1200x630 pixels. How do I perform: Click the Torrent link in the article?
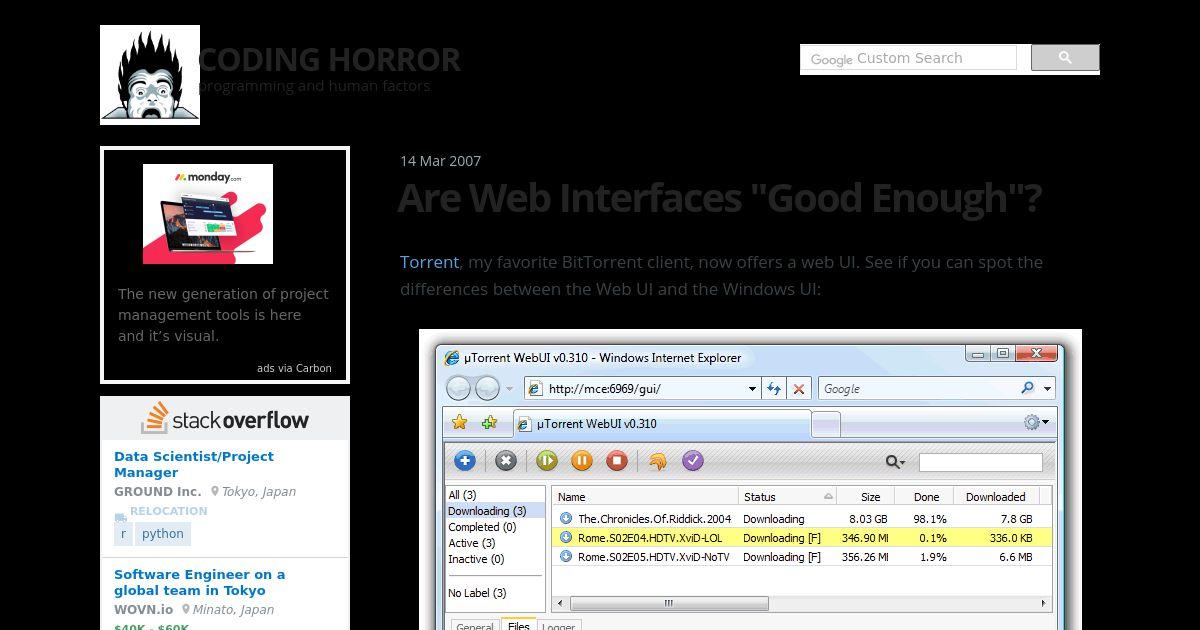[429, 262]
